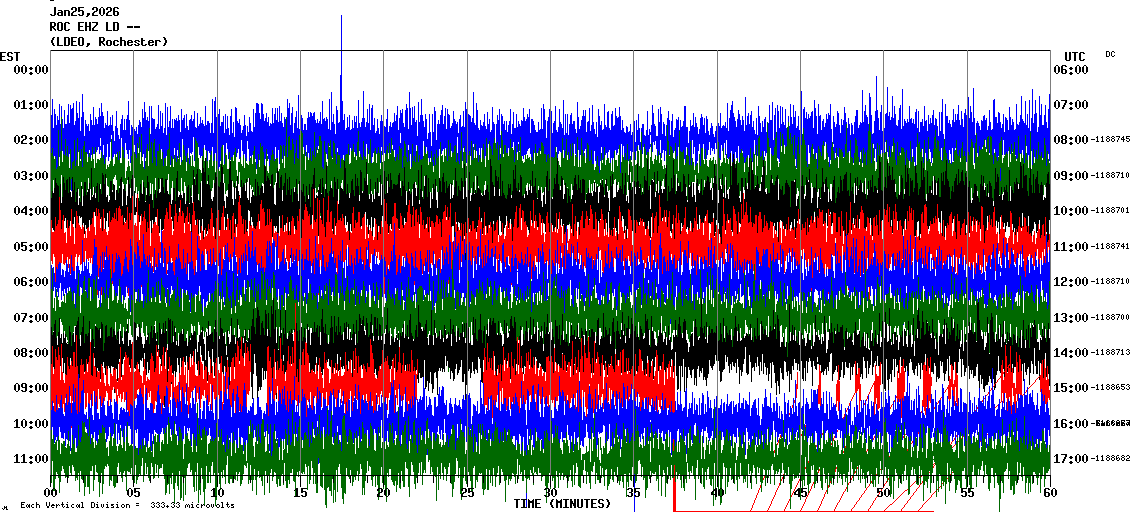The width and height of the screenshot is (1130, 519).
Task: Click the (LDEO, Rochester) location text
Action: click(x=108, y=42)
